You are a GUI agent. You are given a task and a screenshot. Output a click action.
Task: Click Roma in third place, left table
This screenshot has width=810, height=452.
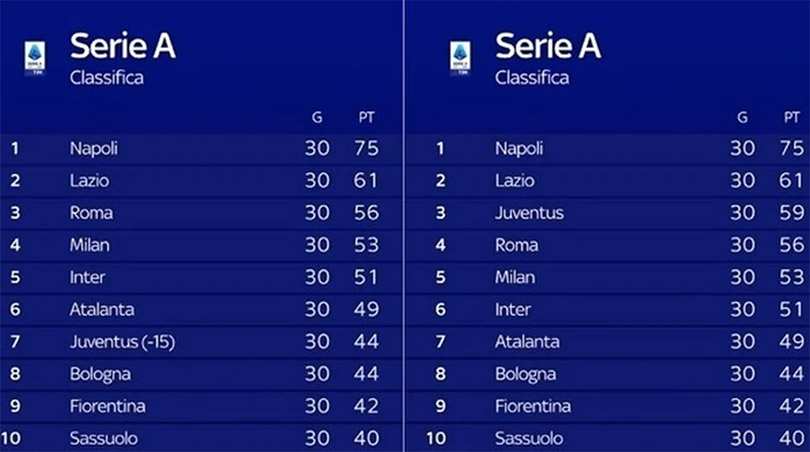click(91, 213)
